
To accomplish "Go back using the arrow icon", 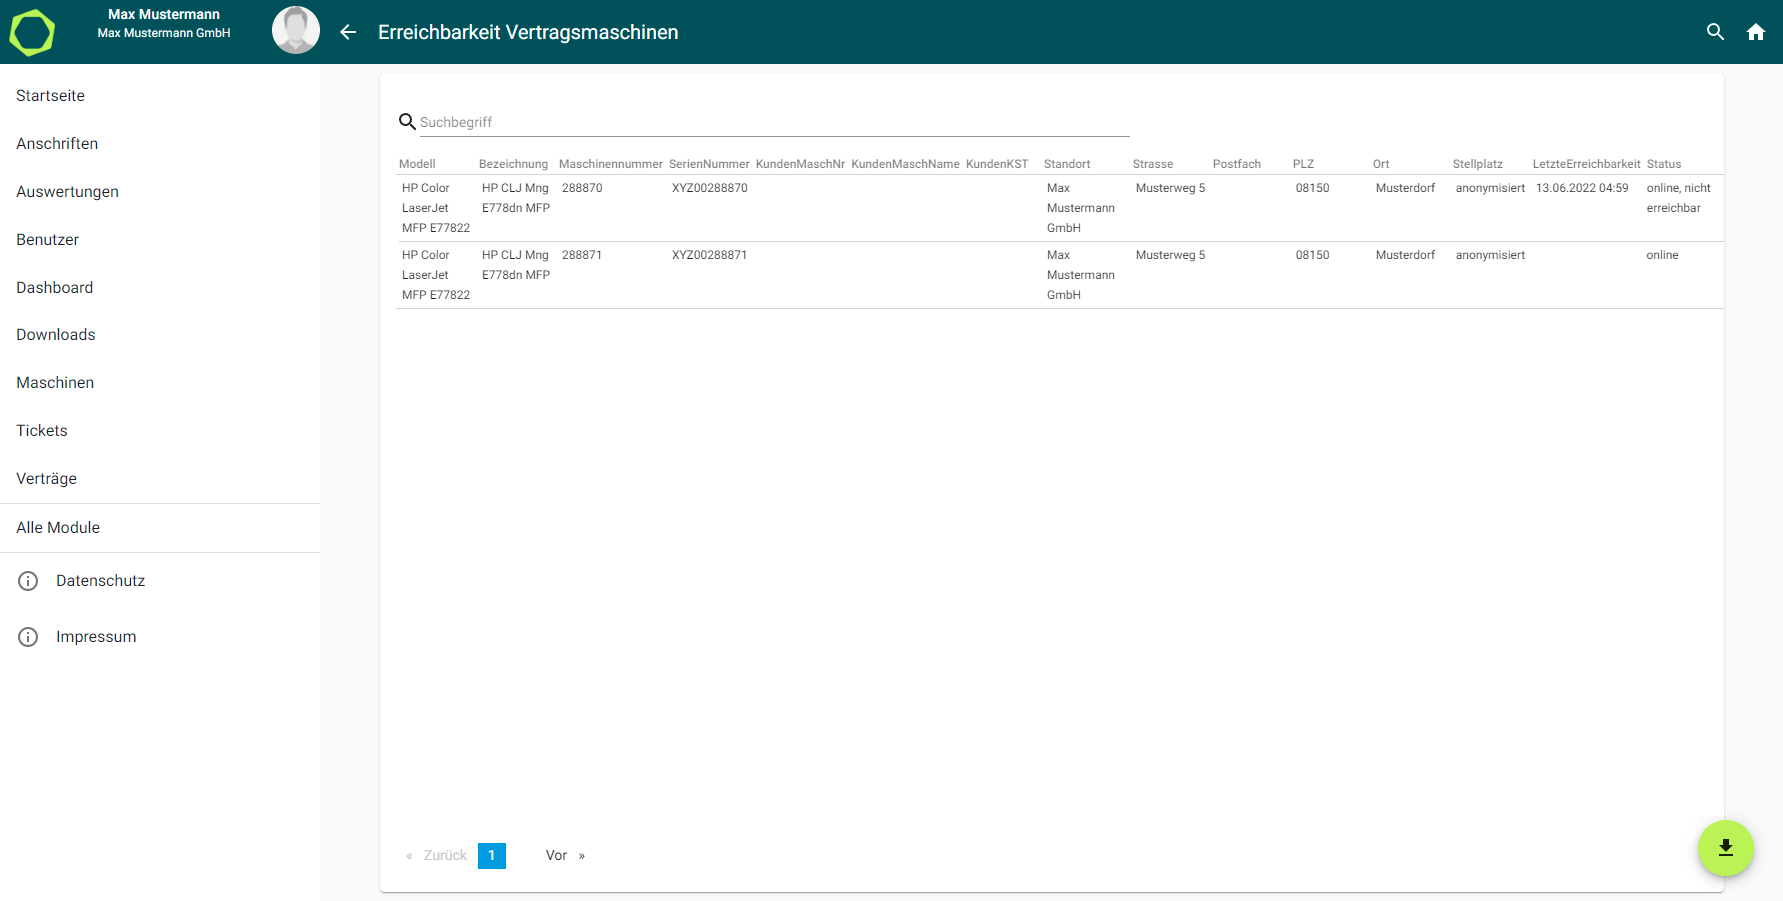I will pos(348,32).
